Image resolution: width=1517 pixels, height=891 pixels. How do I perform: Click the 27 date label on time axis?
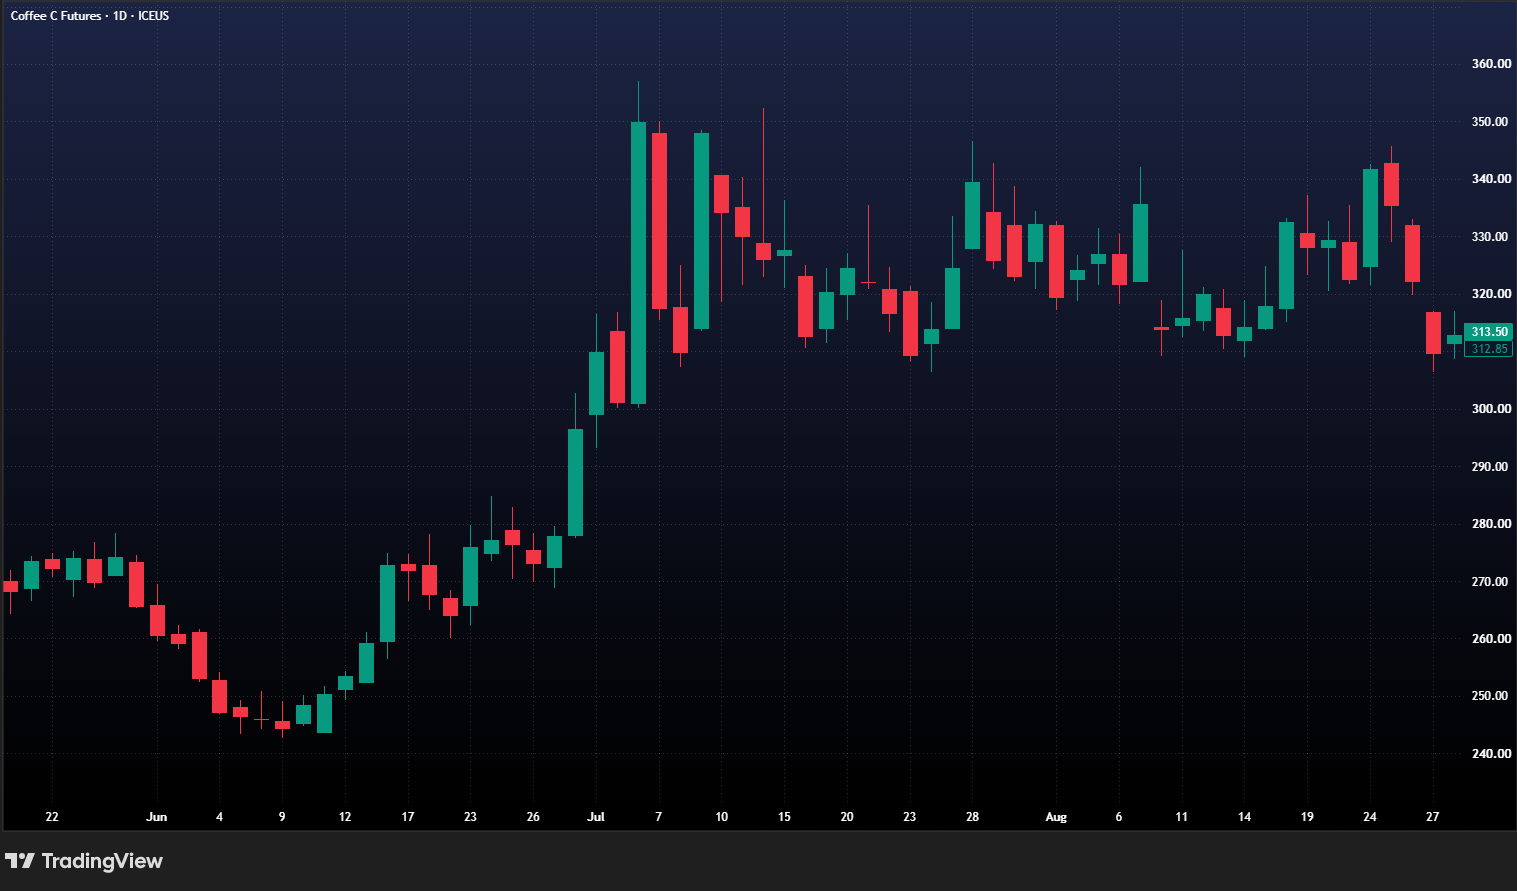pyautogui.click(x=1433, y=817)
